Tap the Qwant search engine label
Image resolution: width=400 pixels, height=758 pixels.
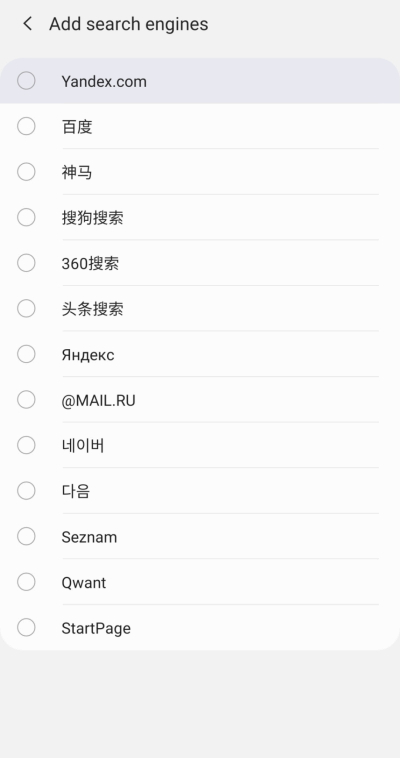[84, 583]
